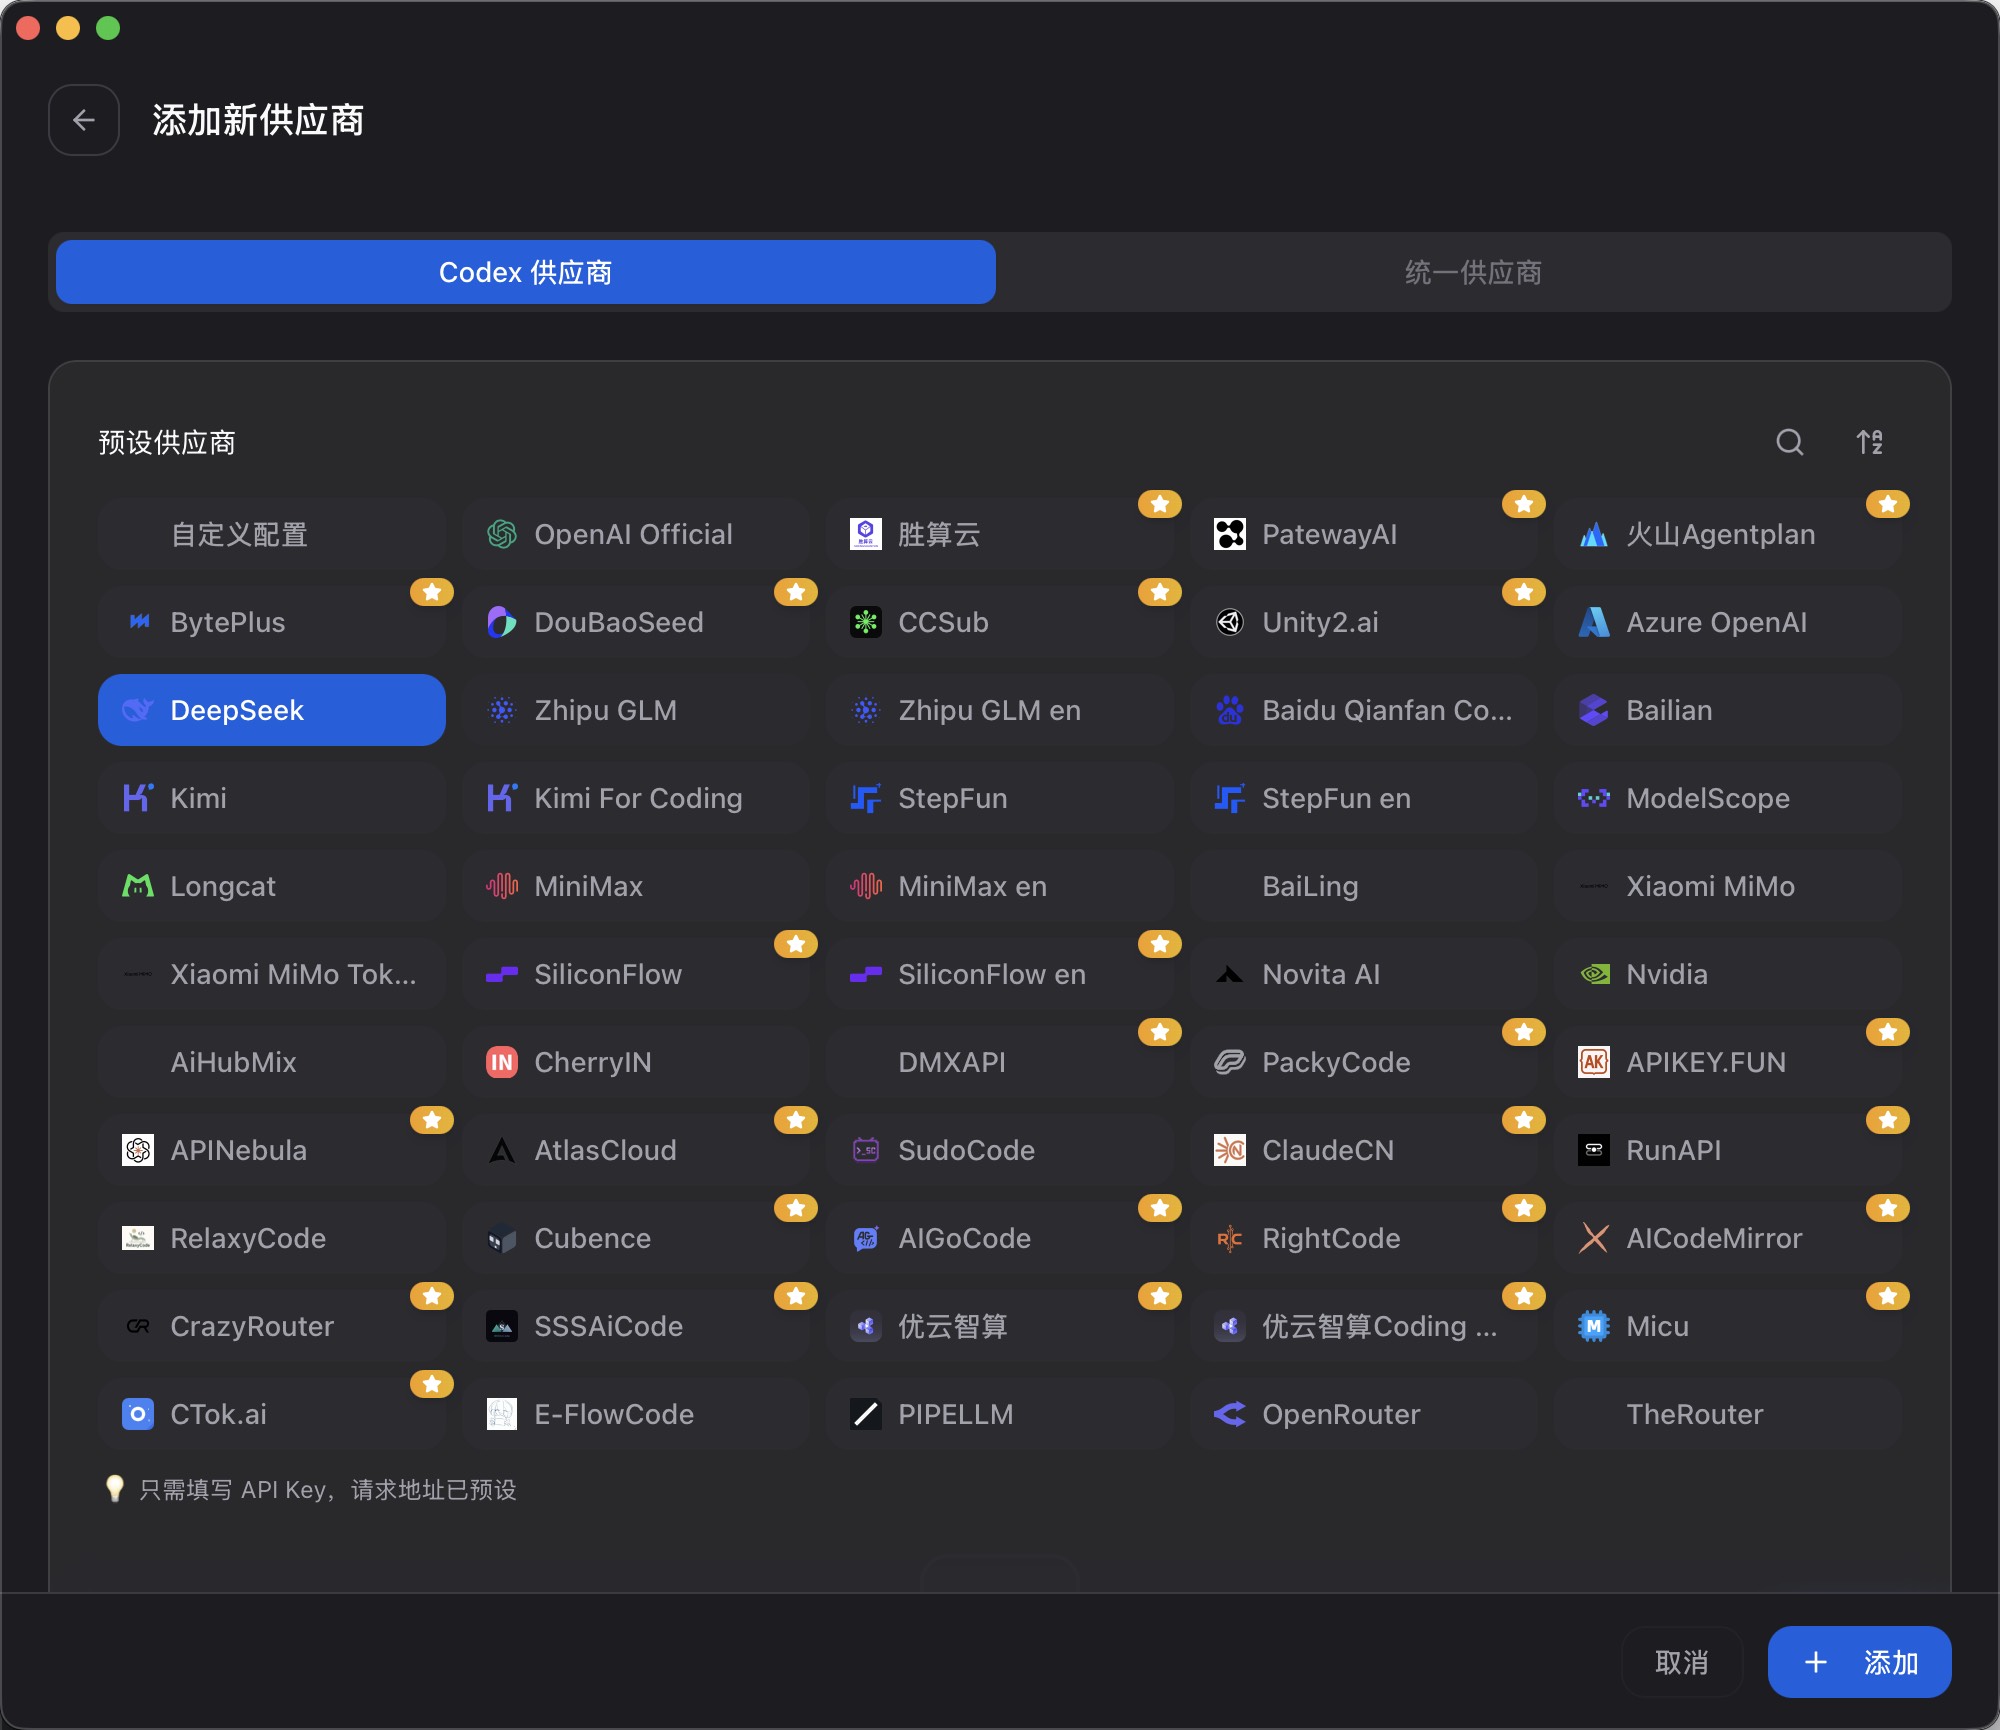Viewport: 2000px width, 1730px height.
Task: Click the 取消 cancel button
Action: click(x=1682, y=1662)
